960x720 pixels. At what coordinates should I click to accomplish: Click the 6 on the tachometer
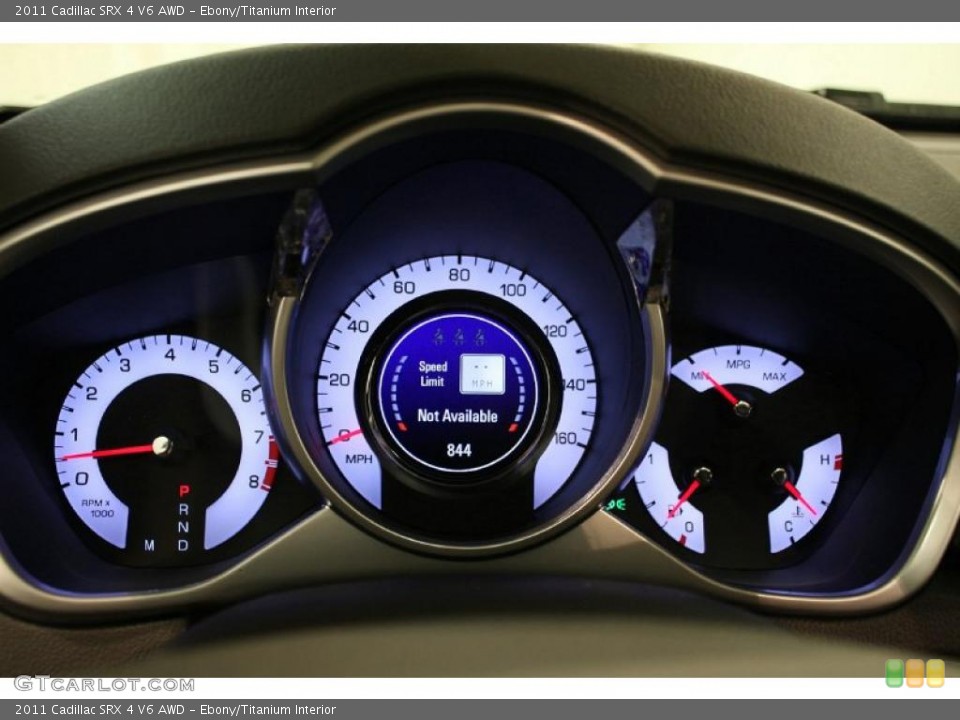tap(246, 396)
